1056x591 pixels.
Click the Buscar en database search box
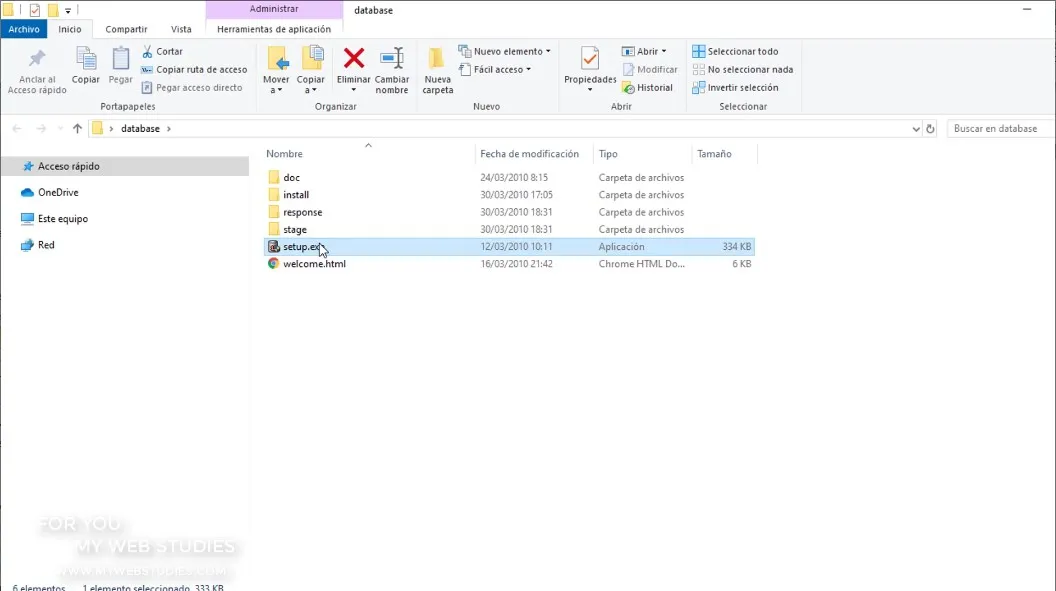(999, 129)
